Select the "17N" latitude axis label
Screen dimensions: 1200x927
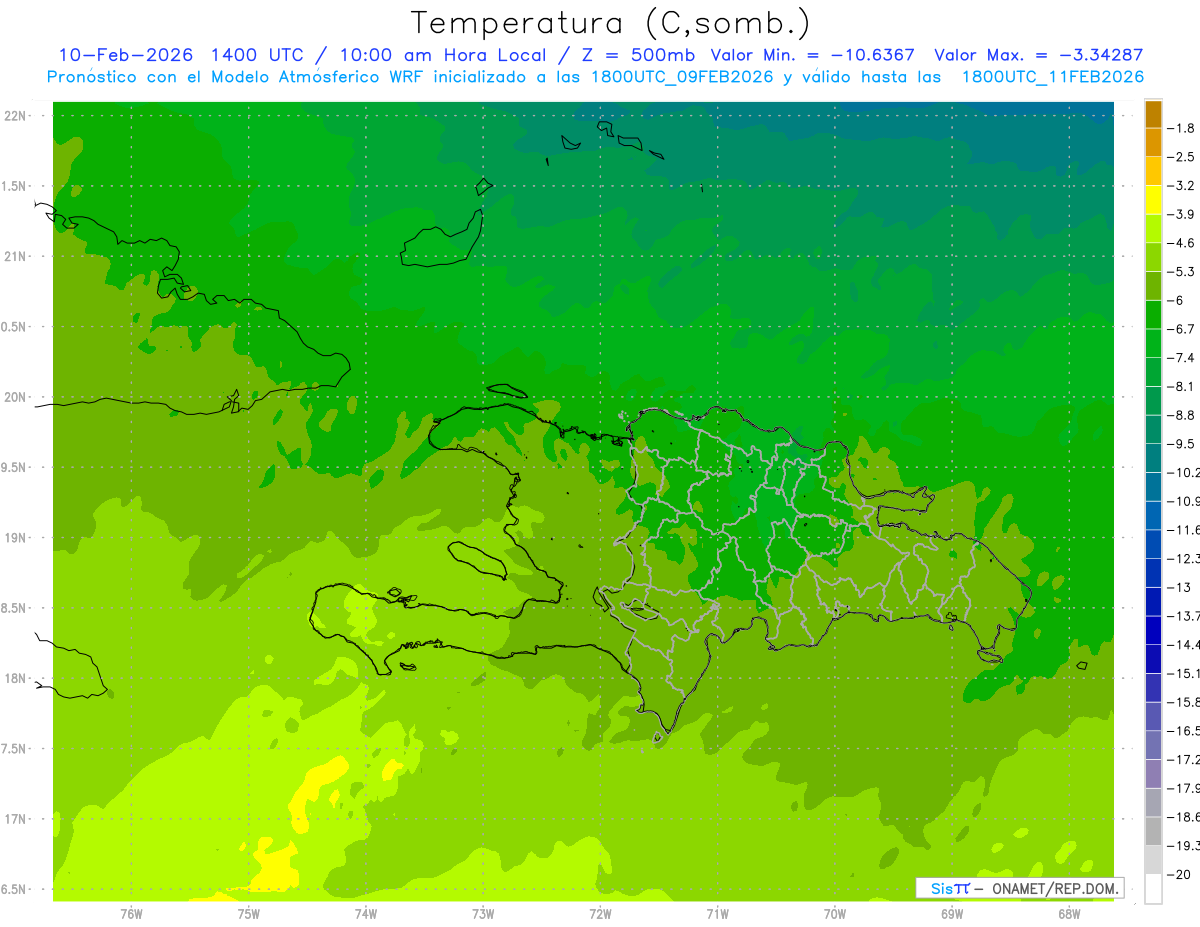pyautogui.click(x=16, y=820)
